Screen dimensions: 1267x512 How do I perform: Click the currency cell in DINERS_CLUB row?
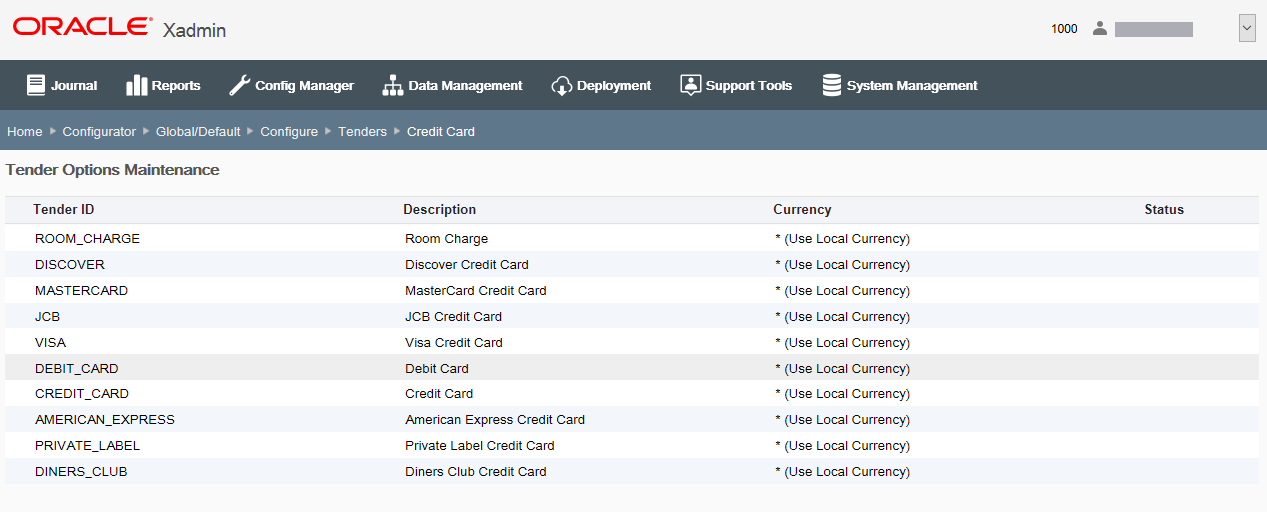843,472
